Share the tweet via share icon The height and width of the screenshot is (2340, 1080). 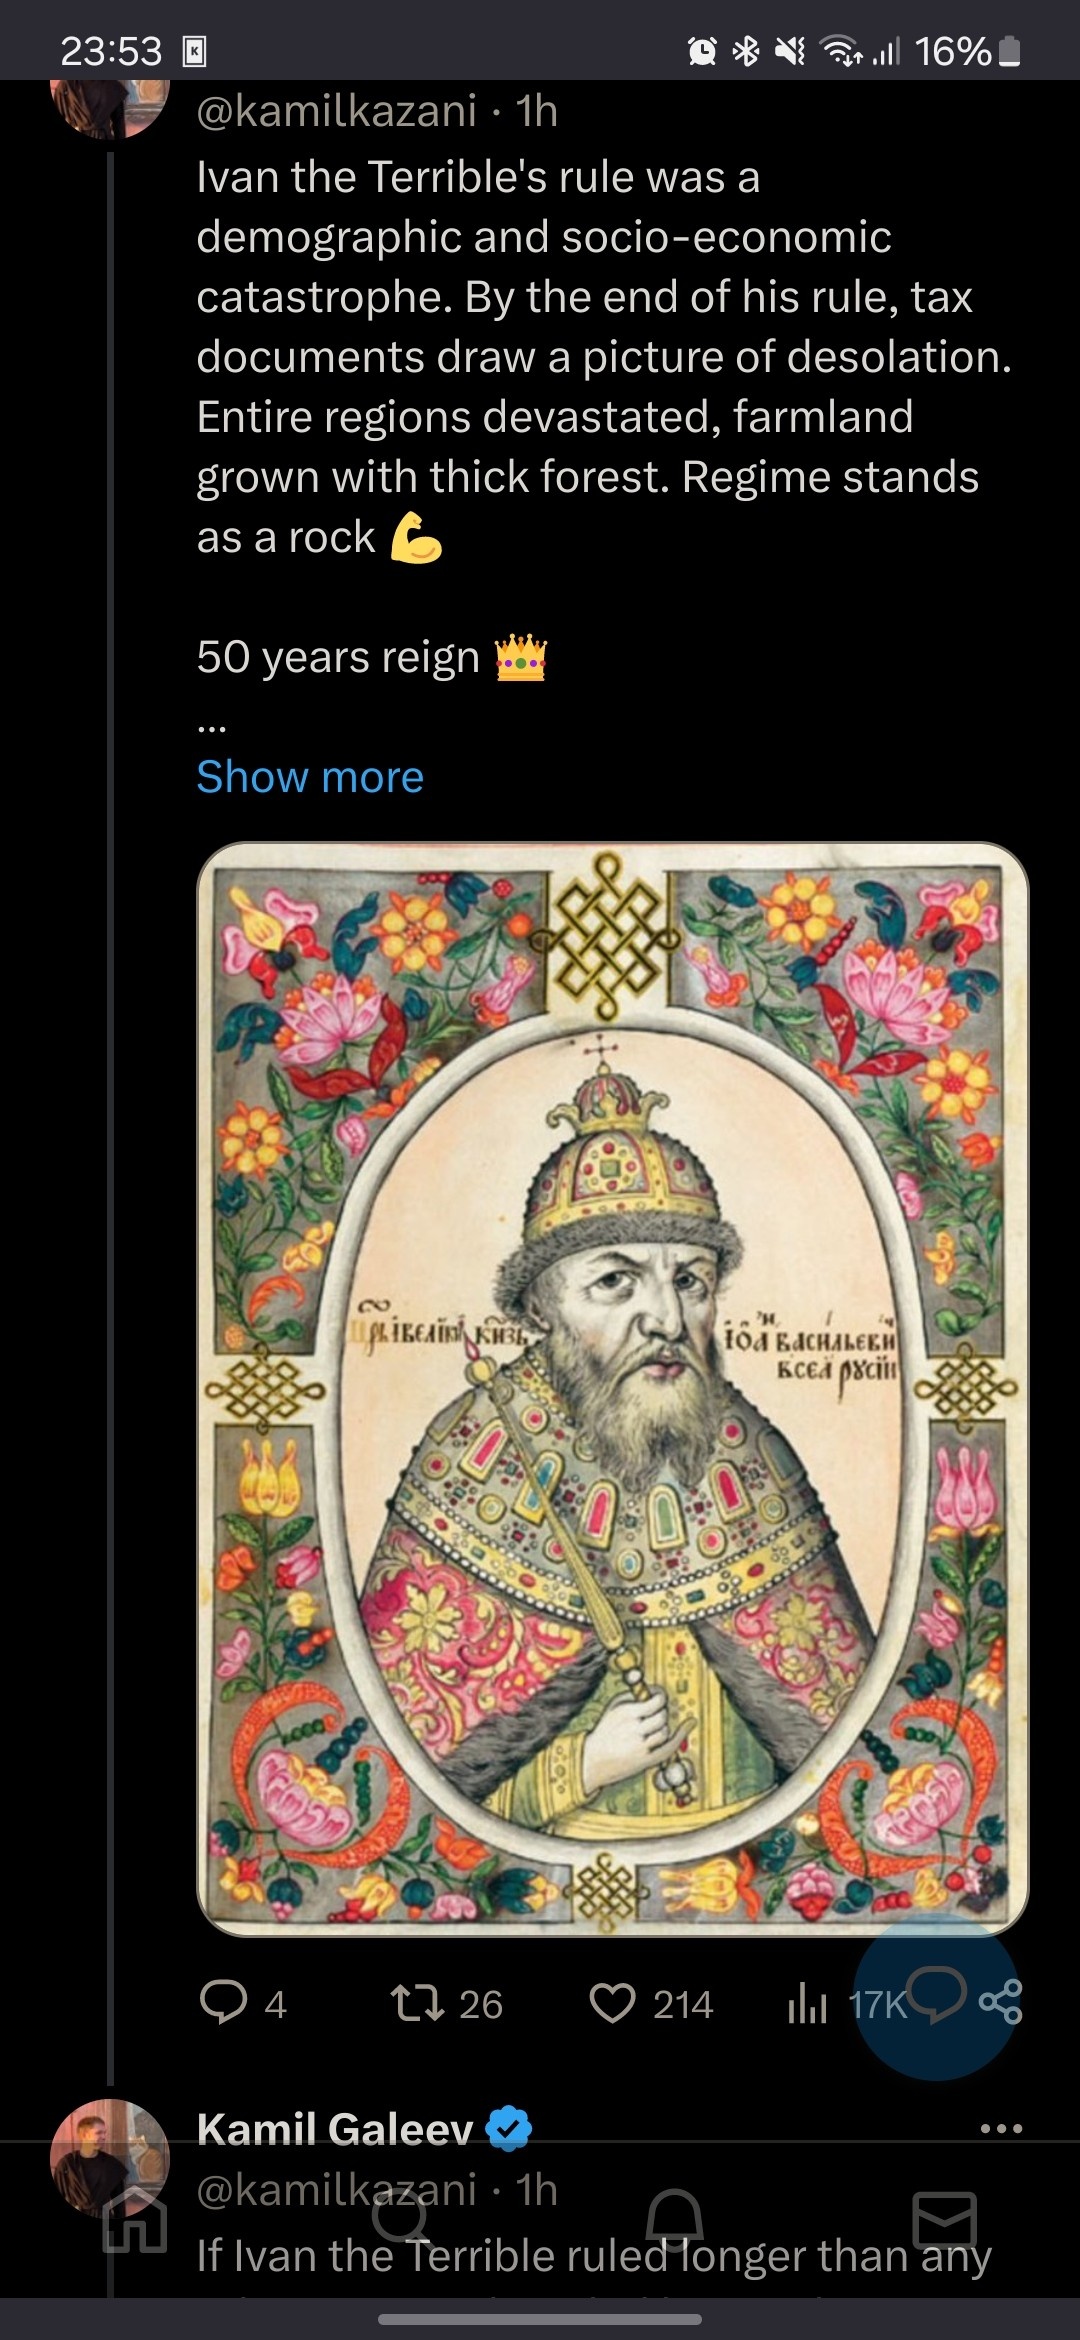(x=1000, y=2001)
